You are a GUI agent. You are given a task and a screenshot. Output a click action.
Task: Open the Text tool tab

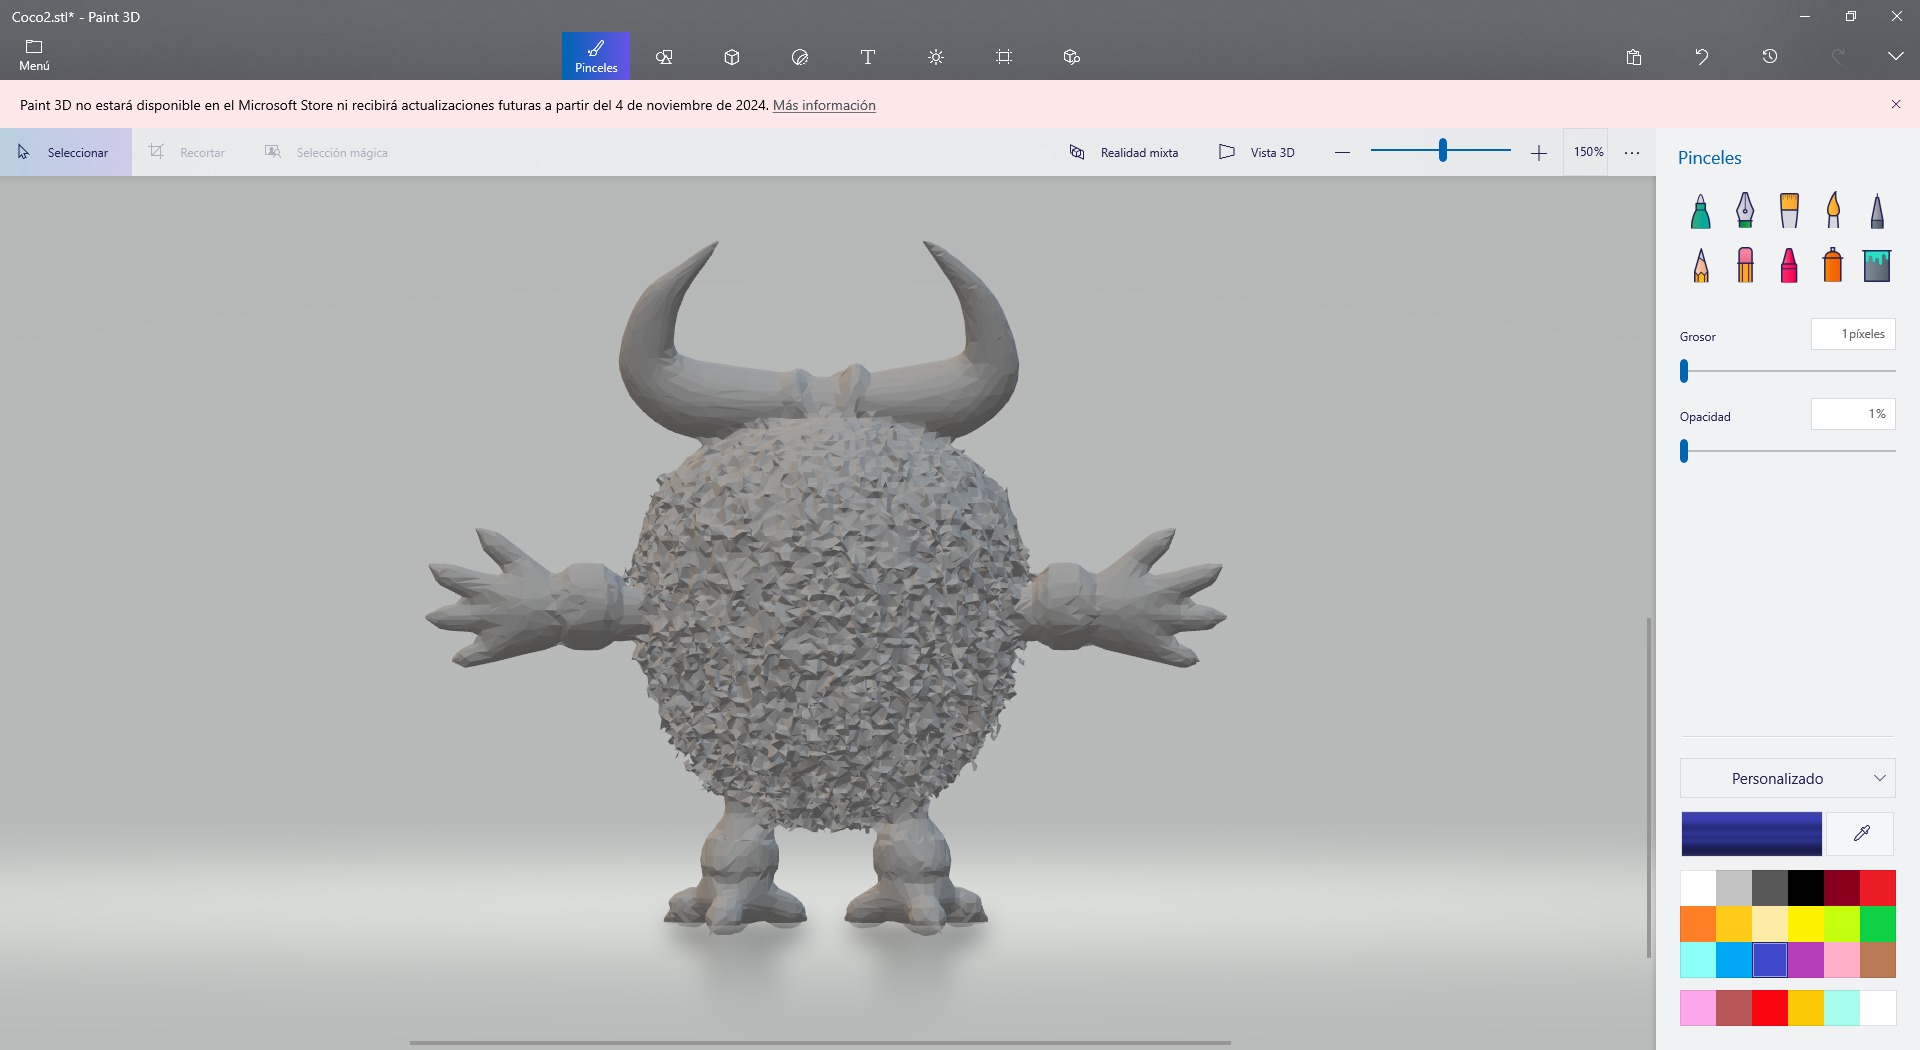coord(868,57)
